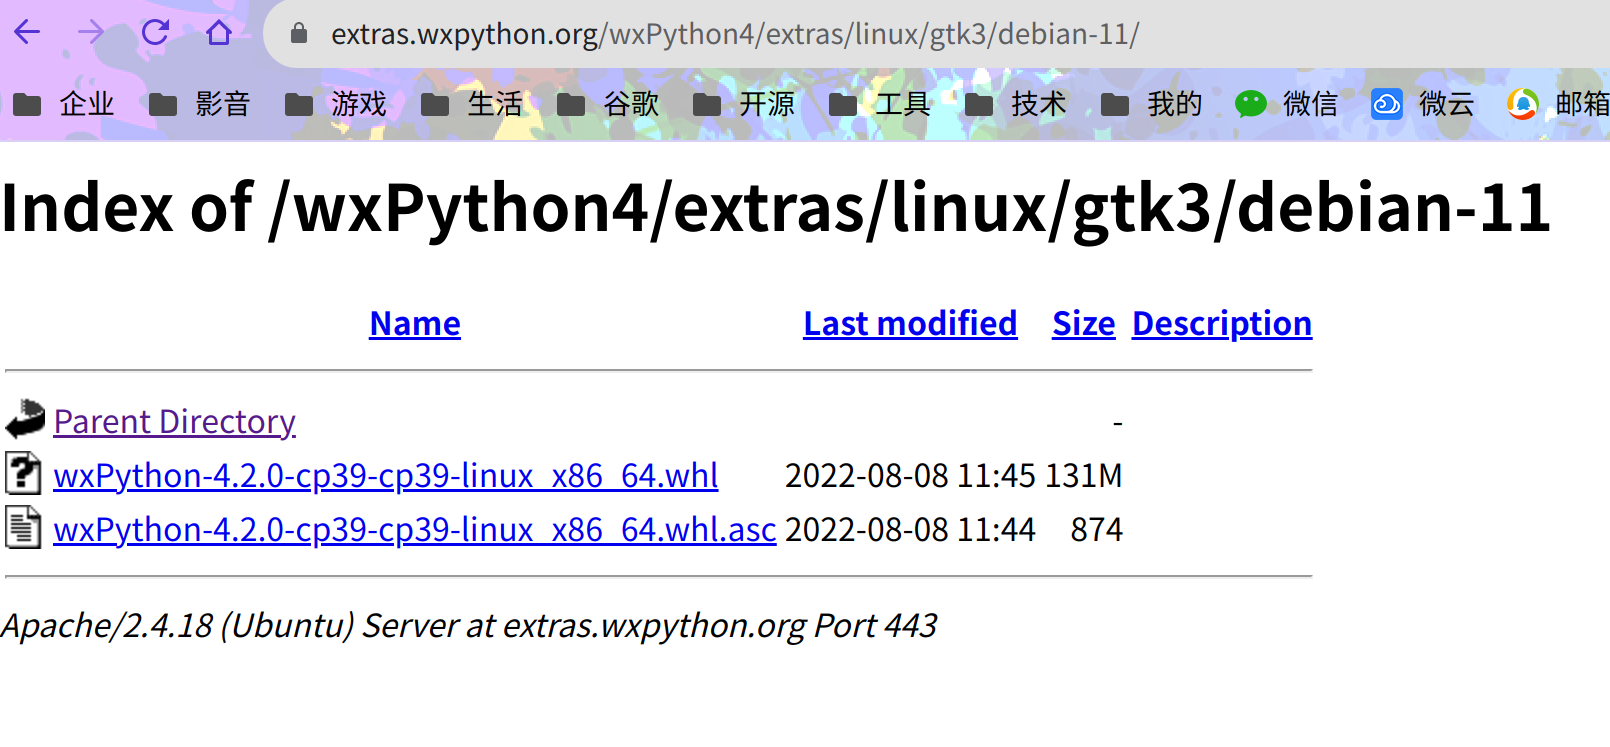
Task: Open the 邮箱 mail bookmark
Action: (x=1558, y=104)
